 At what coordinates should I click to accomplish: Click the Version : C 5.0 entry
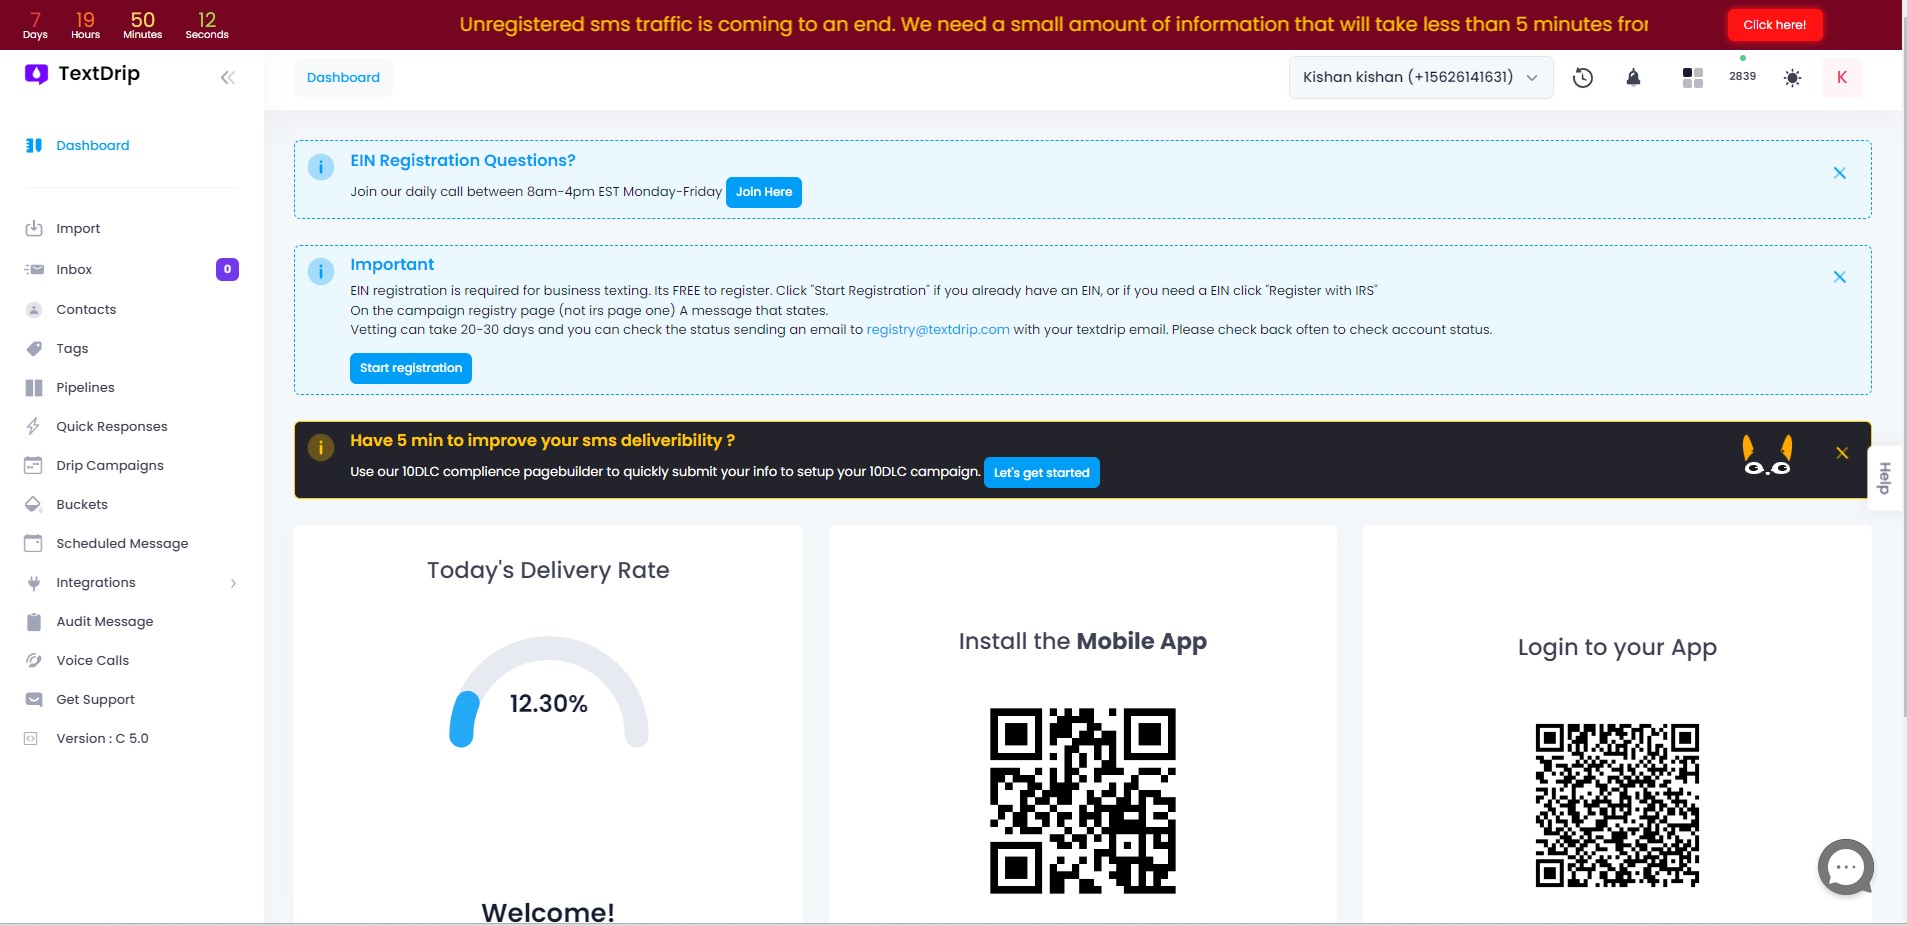pyautogui.click(x=102, y=738)
